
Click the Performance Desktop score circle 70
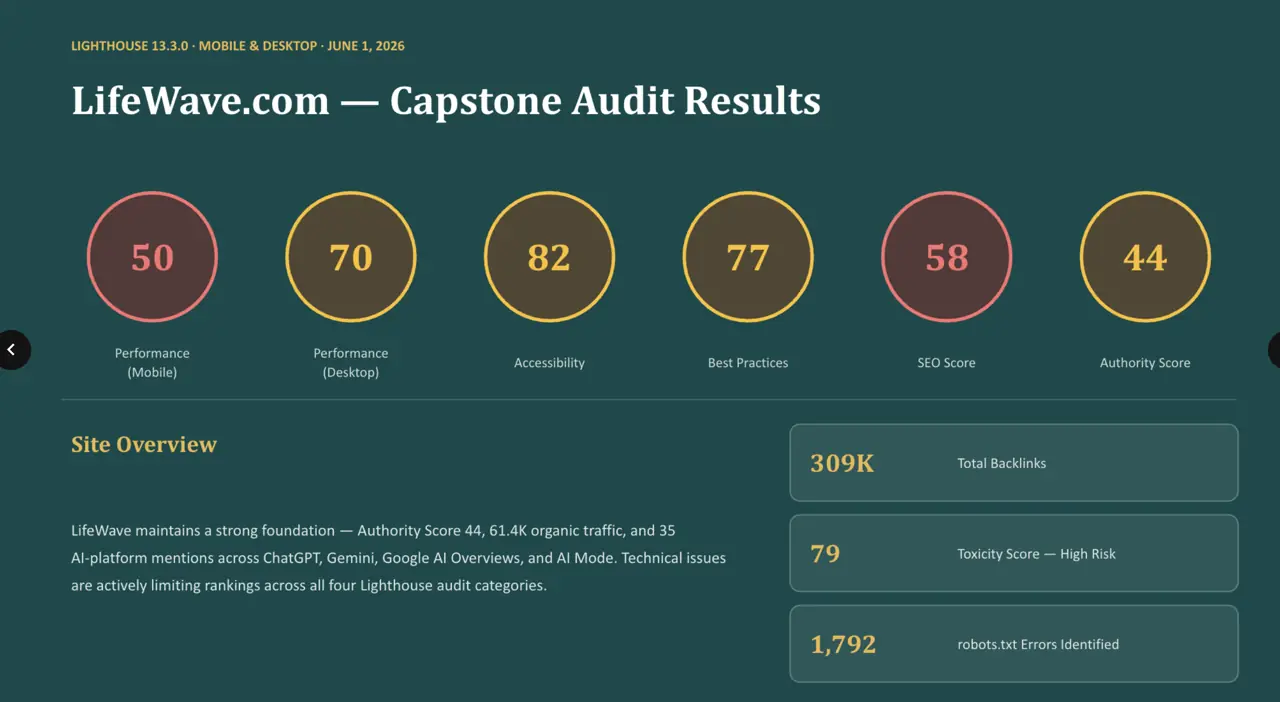point(351,257)
